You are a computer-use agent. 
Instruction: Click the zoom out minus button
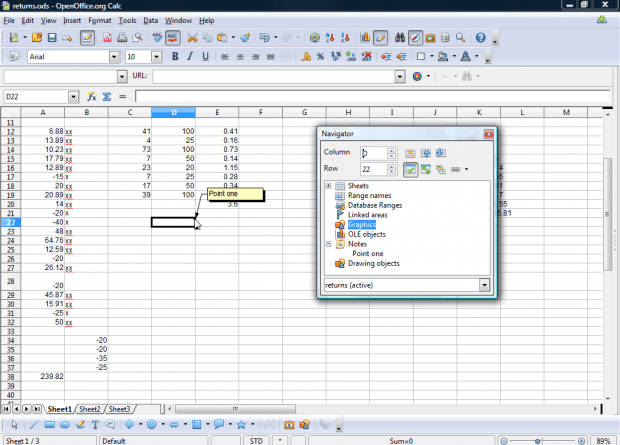tap(504, 441)
